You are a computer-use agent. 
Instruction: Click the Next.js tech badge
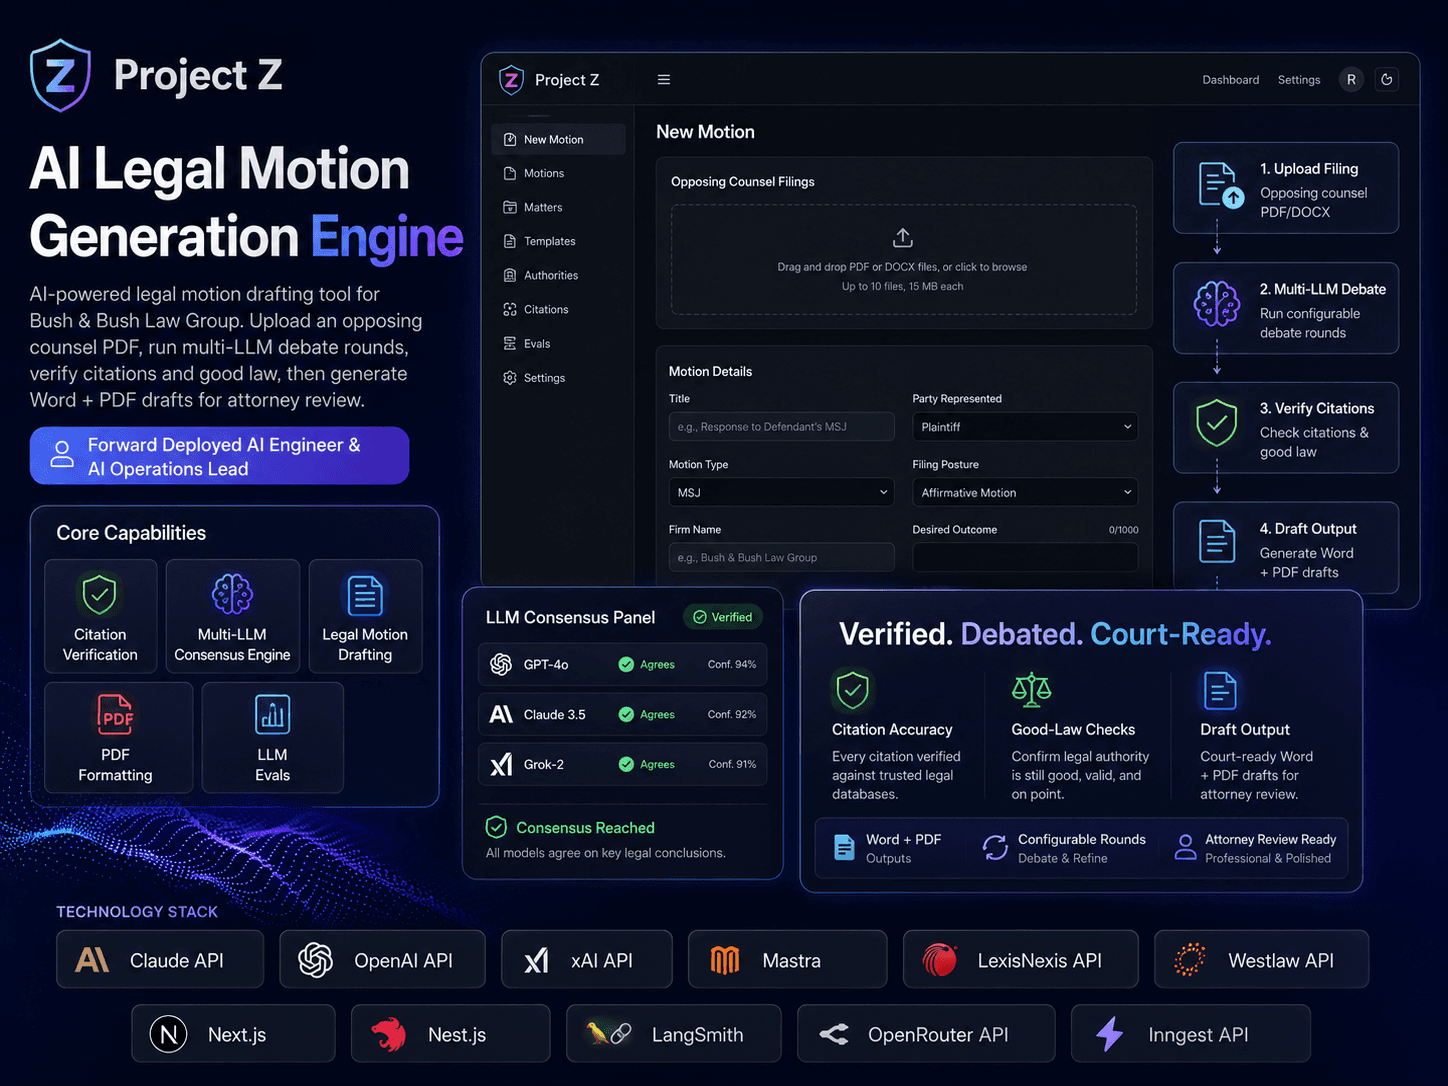click(233, 1034)
